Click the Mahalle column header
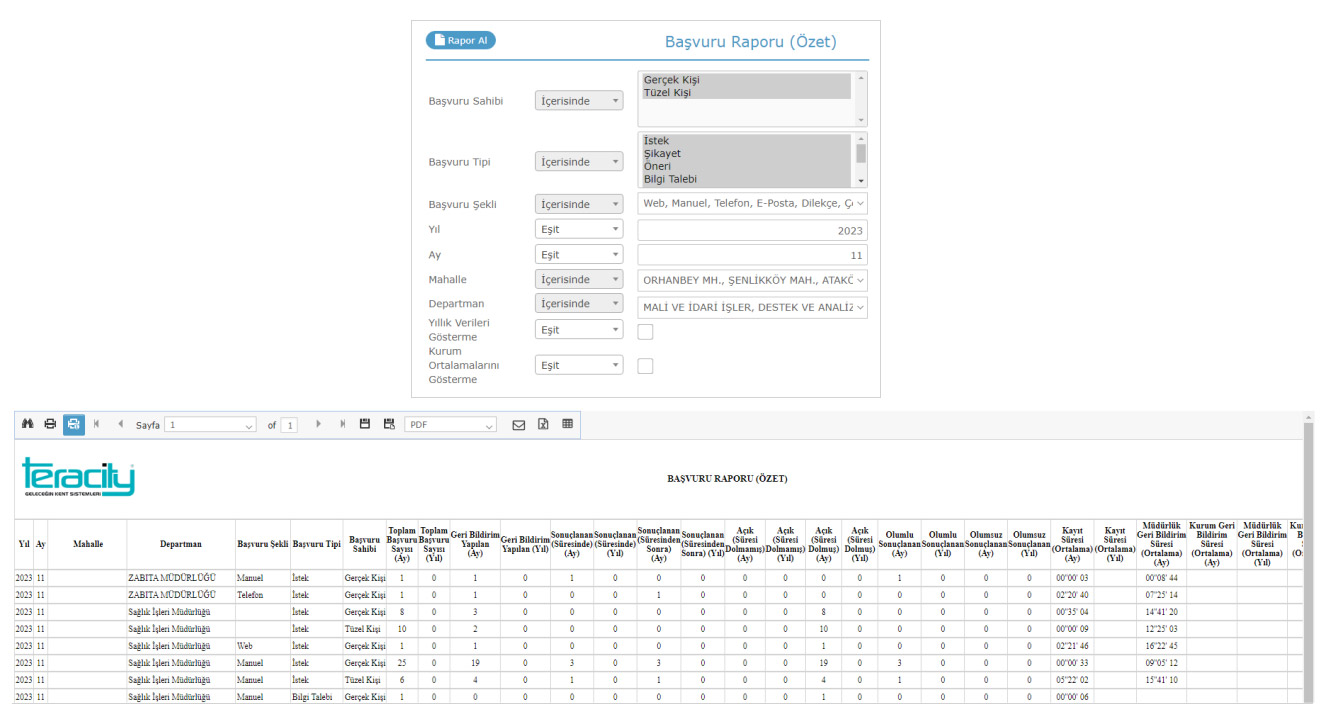The height and width of the screenshot is (722, 1330). (x=87, y=544)
